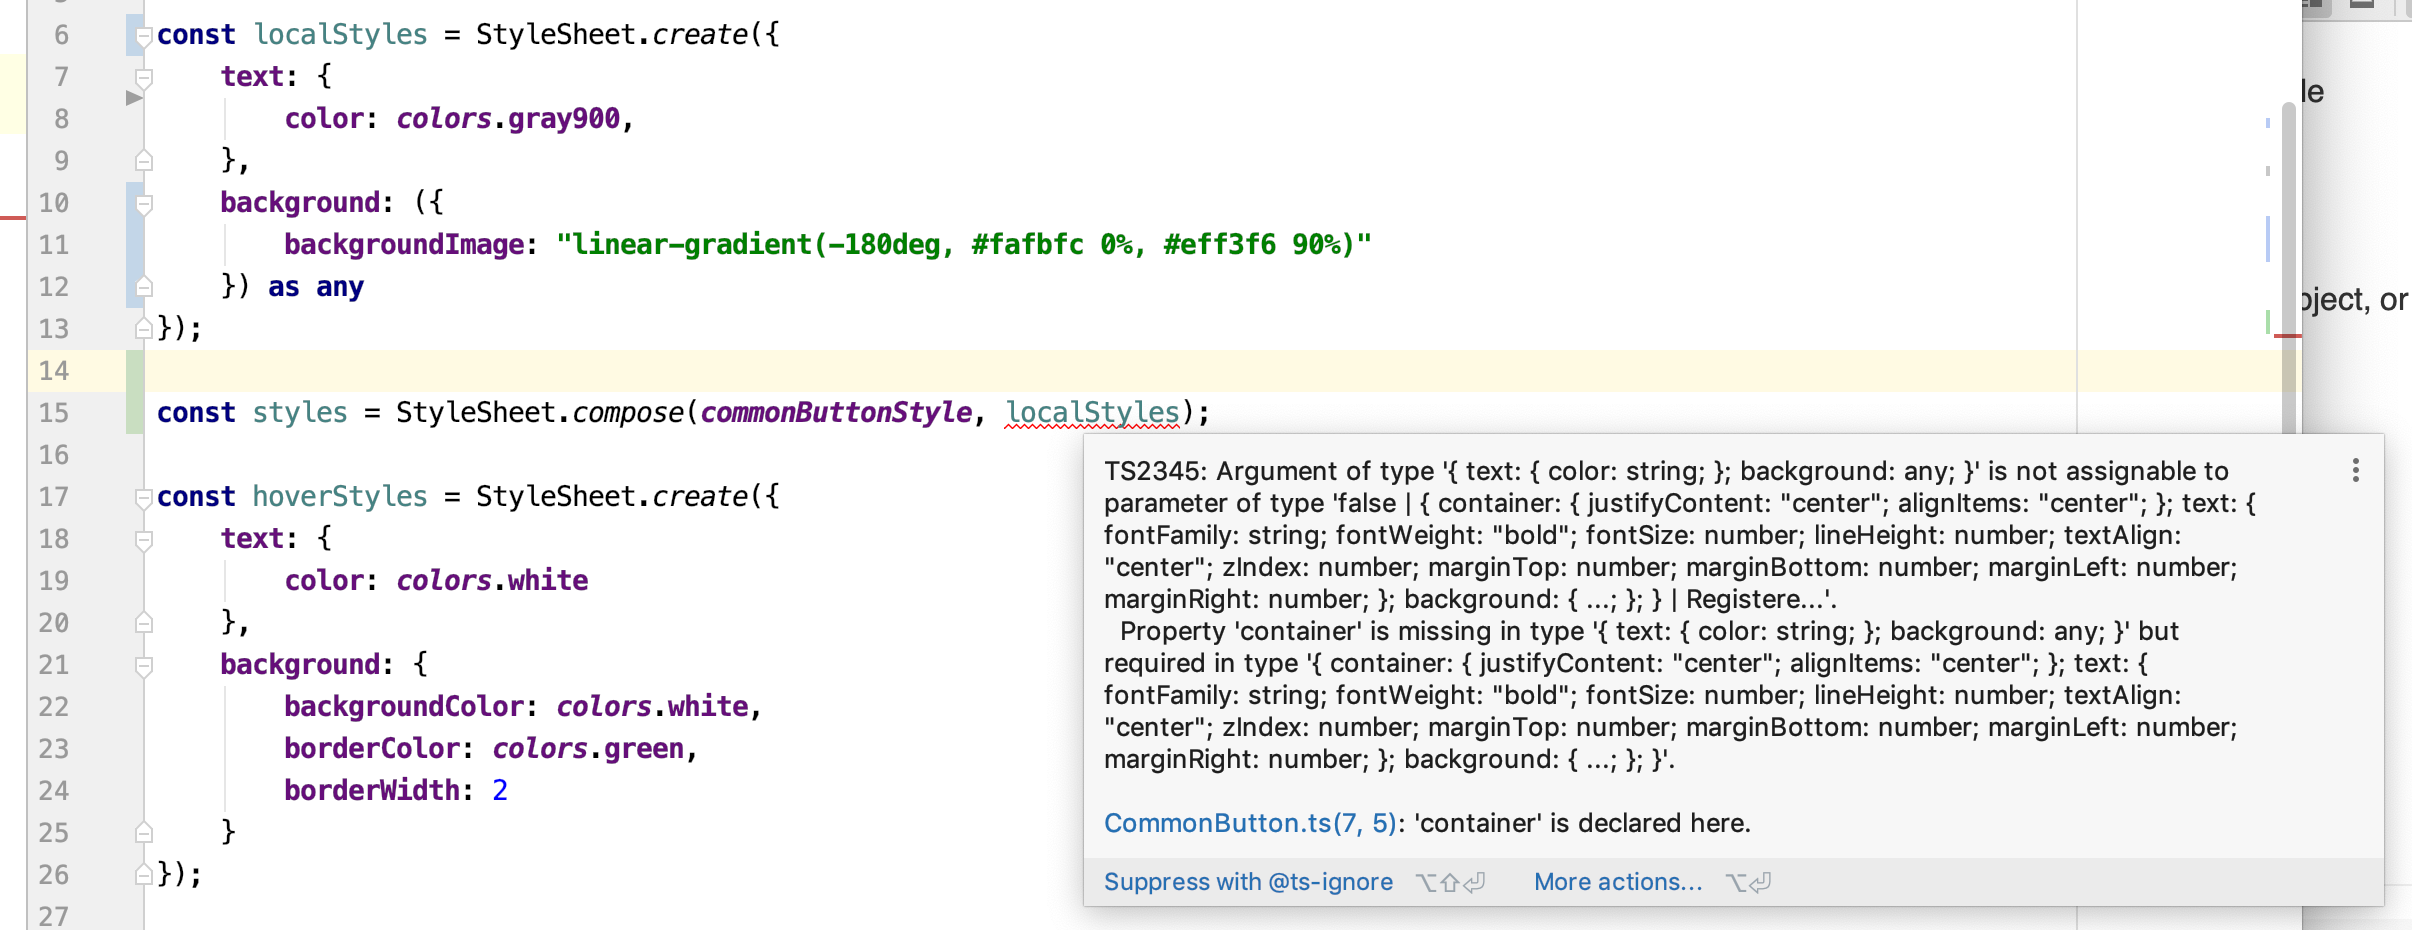Collapse the text property fold at line 7
This screenshot has width=2412, height=930.
143,75
